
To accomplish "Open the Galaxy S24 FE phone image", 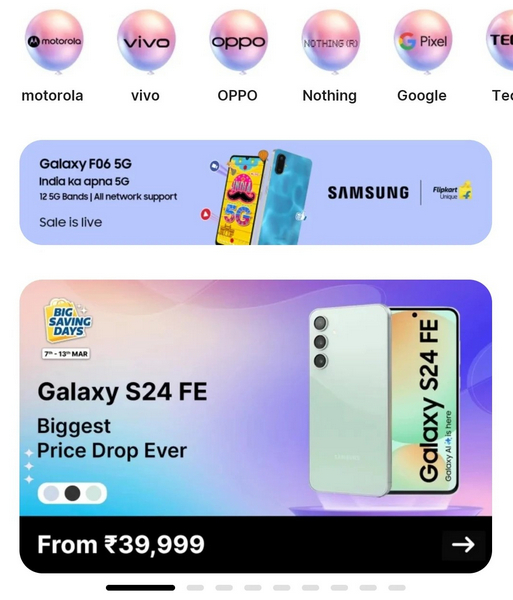I will pos(384,401).
